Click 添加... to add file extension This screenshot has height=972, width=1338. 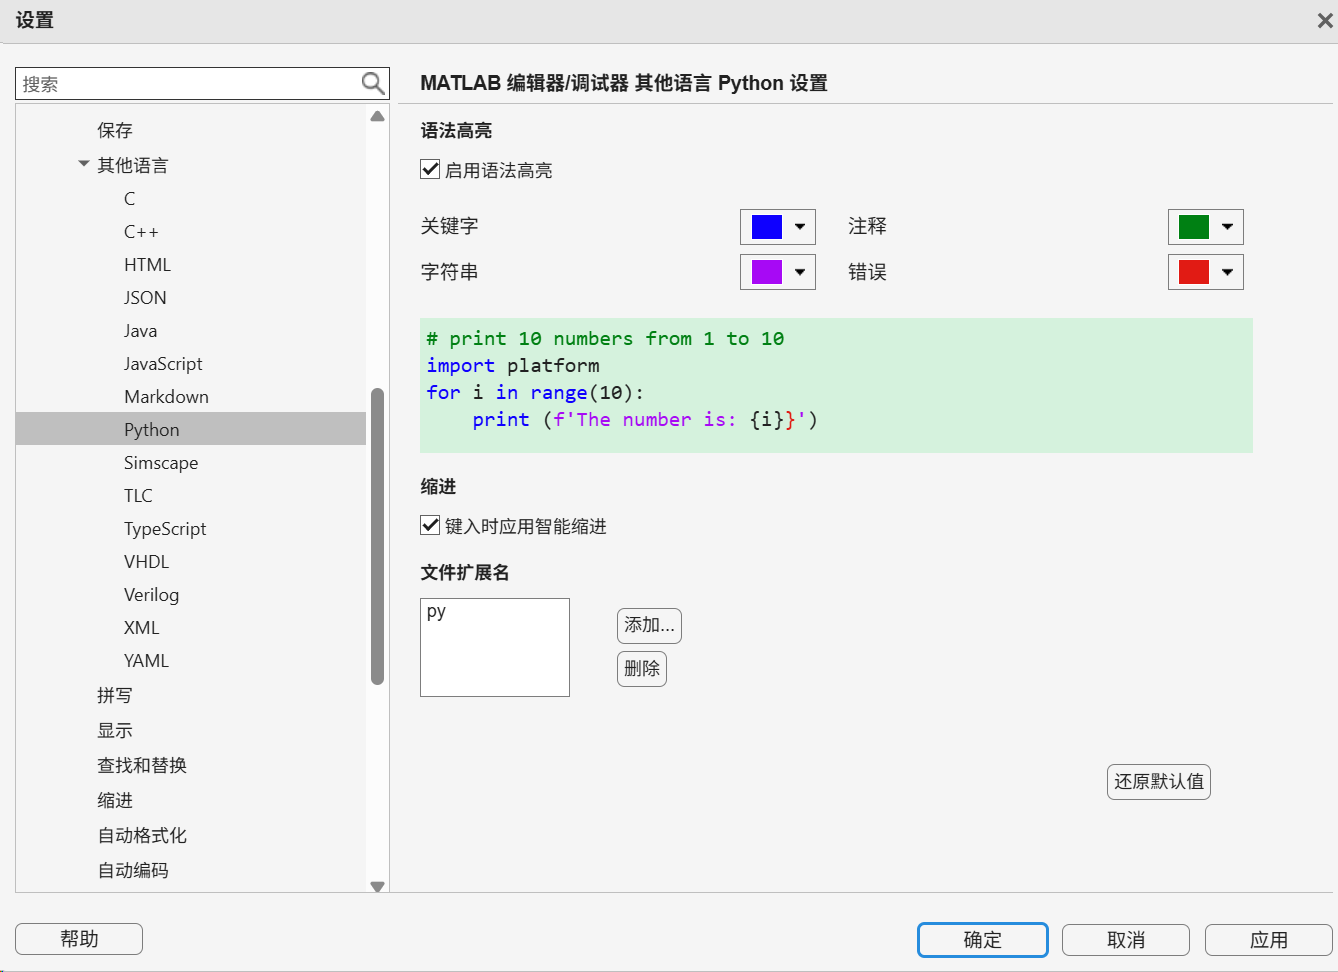point(649,625)
